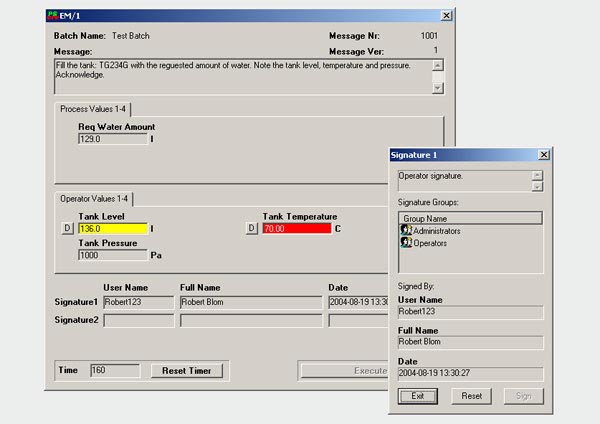Image resolution: width=600 pixels, height=424 pixels.
Task: Click the Signature1 User Name field
Action: click(x=138, y=301)
